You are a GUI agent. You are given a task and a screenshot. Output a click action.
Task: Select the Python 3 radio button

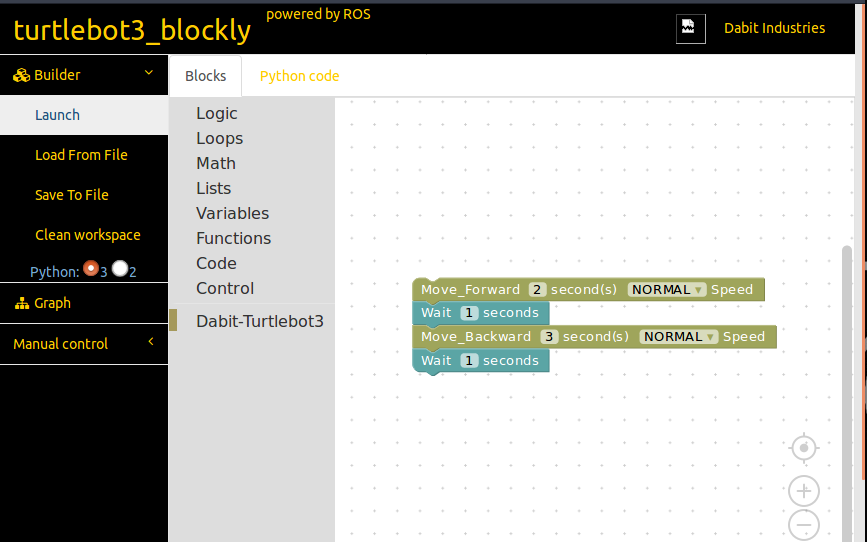tap(91, 269)
